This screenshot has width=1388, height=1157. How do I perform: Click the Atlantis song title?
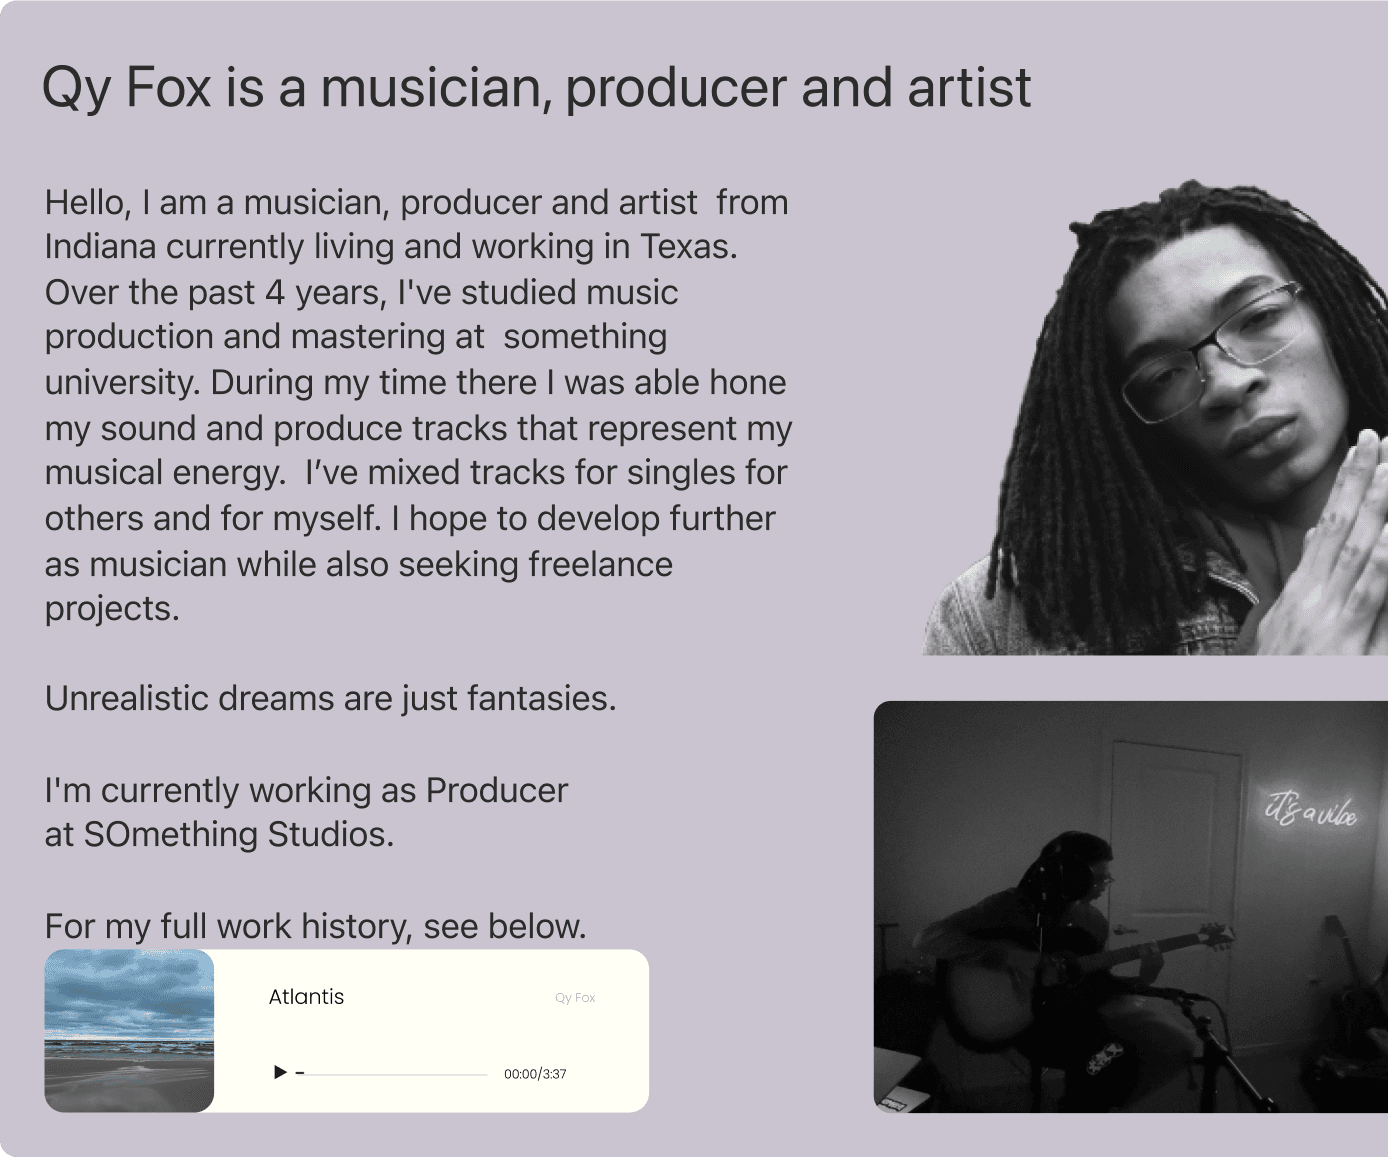pyautogui.click(x=306, y=997)
